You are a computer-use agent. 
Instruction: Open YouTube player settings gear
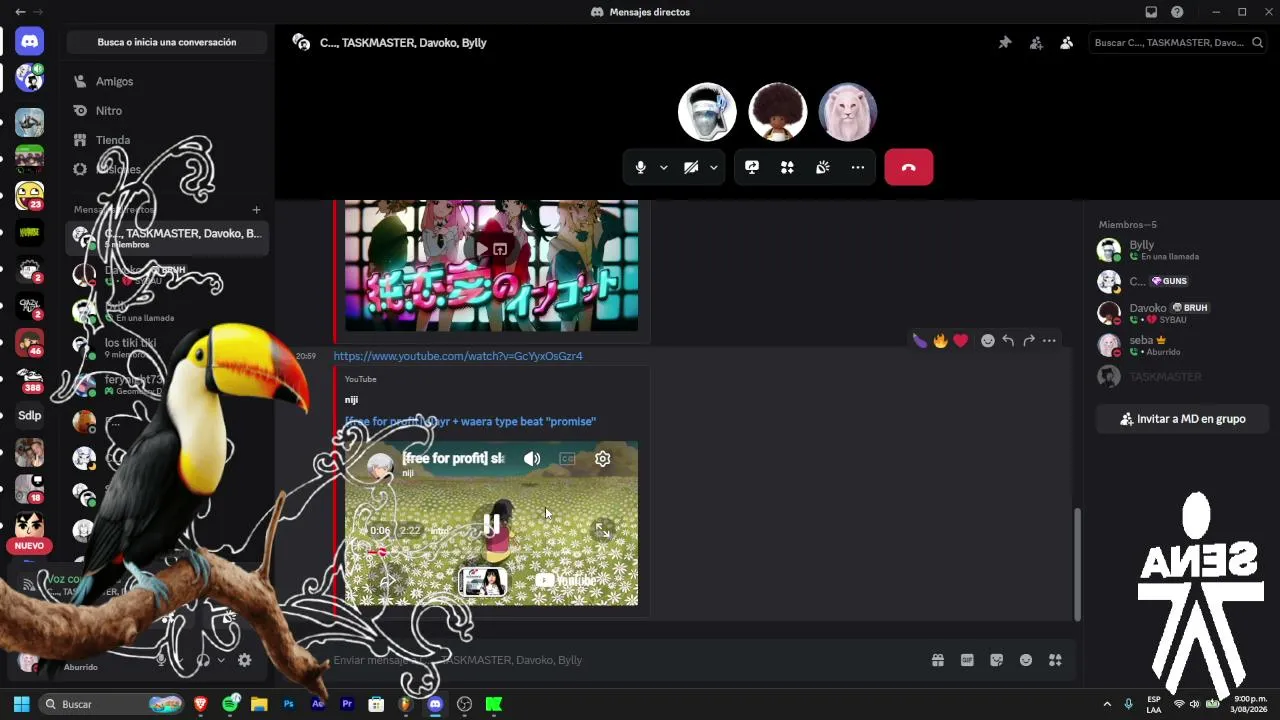coord(602,459)
